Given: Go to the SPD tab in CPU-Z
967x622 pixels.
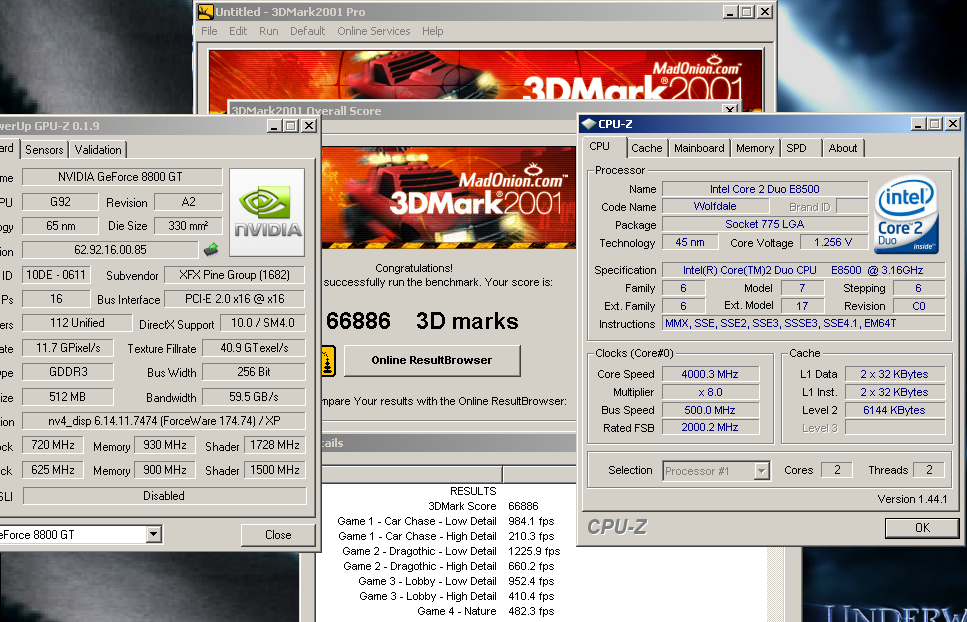Looking at the screenshot, I should click(796, 148).
